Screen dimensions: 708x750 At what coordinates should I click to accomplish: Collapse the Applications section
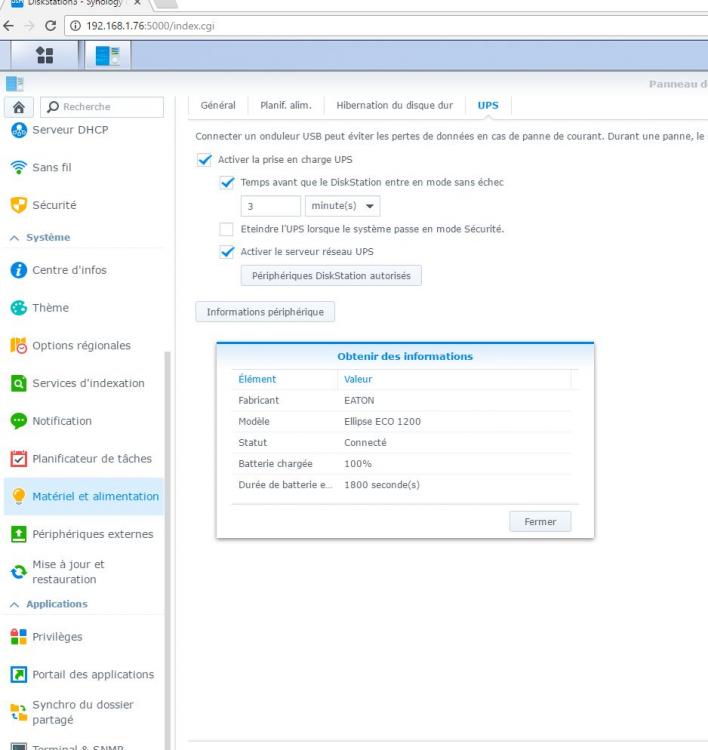pos(15,605)
